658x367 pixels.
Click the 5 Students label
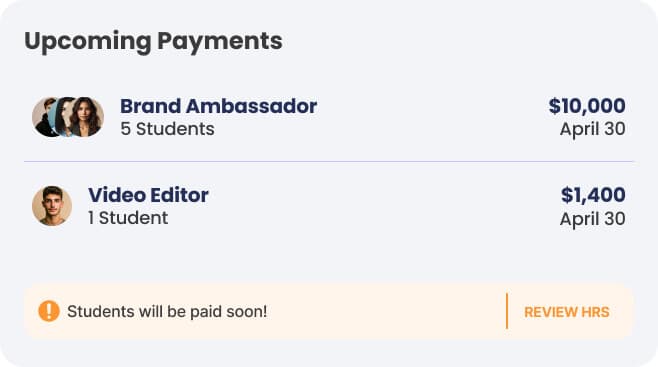point(167,129)
